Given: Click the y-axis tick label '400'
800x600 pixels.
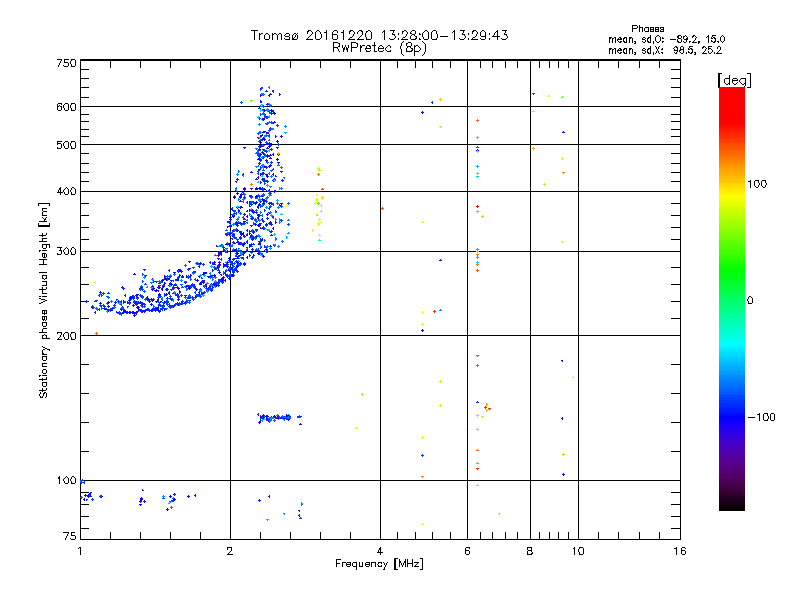Looking at the screenshot, I should point(66,191).
